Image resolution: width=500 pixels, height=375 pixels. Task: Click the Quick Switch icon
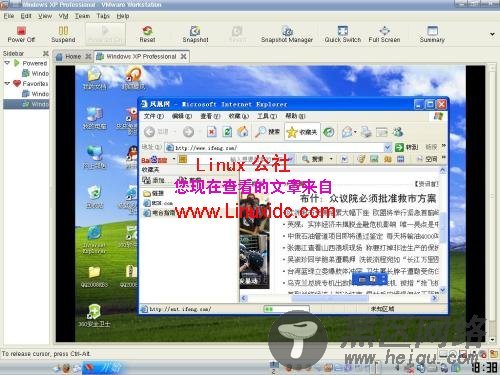click(343, 34)
